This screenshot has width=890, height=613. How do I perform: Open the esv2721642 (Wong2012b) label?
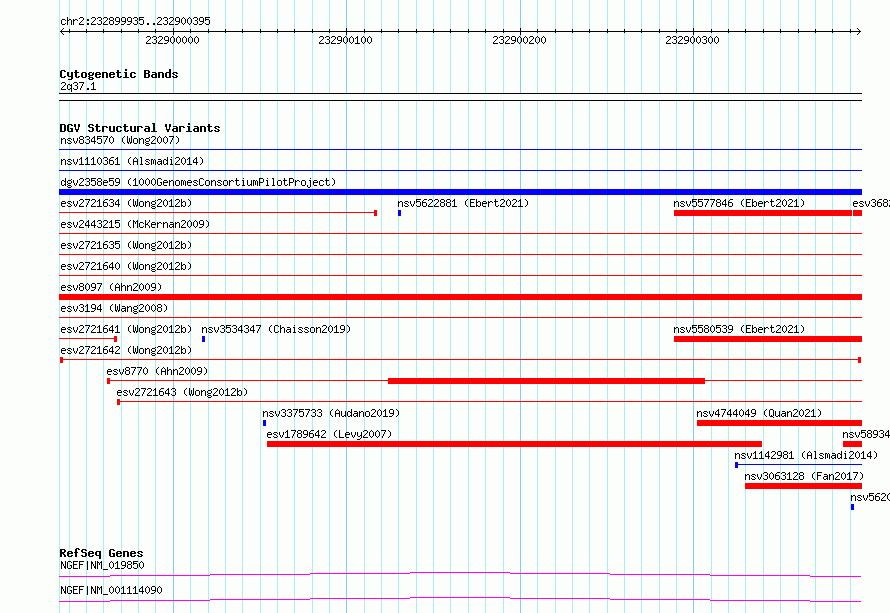tap(126, 350)
